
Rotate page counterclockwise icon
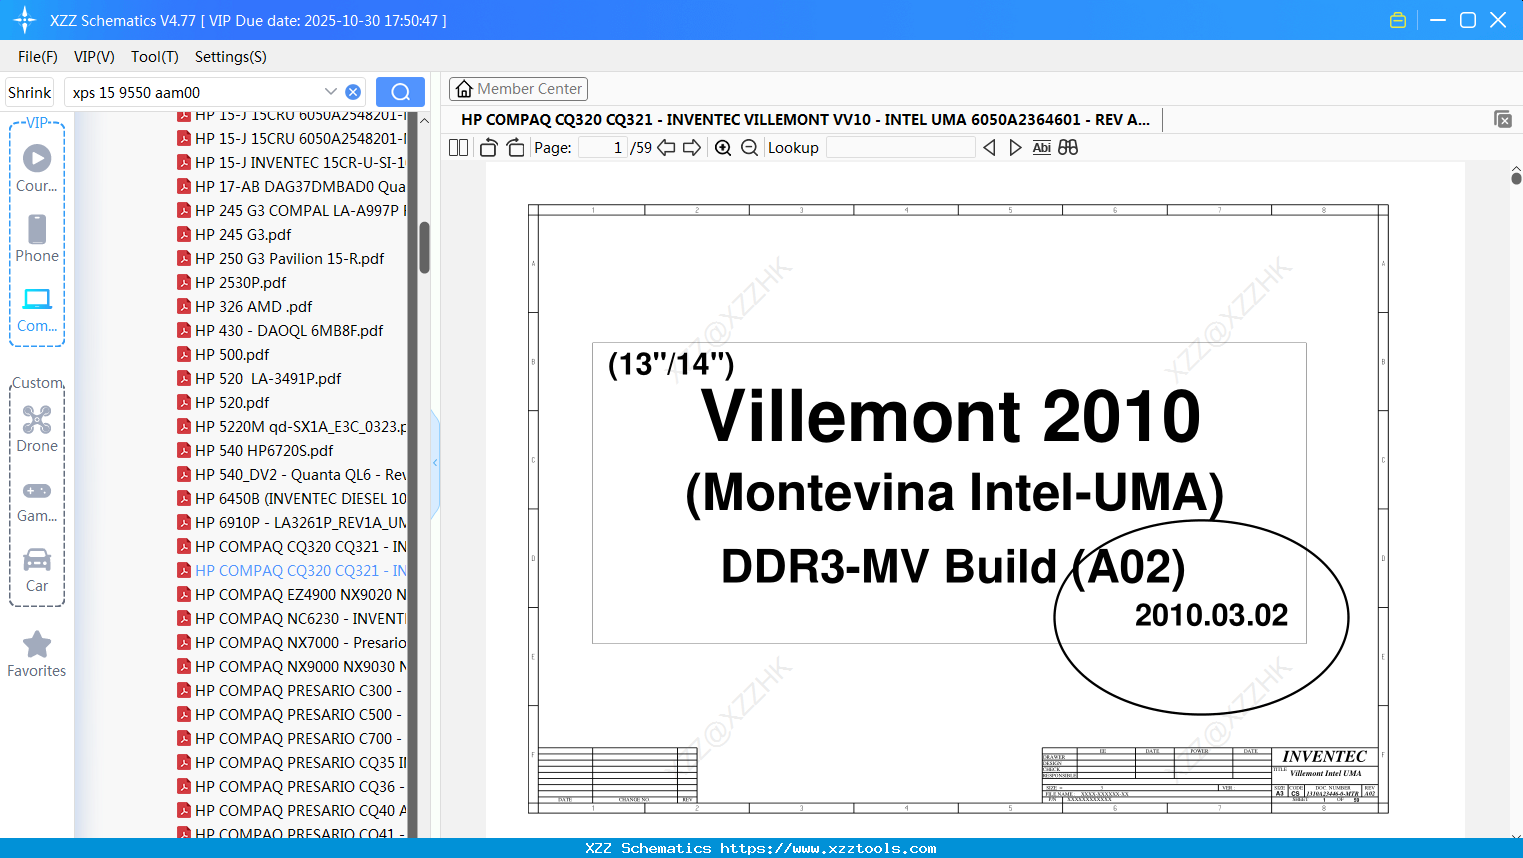[x=488, y=148]
